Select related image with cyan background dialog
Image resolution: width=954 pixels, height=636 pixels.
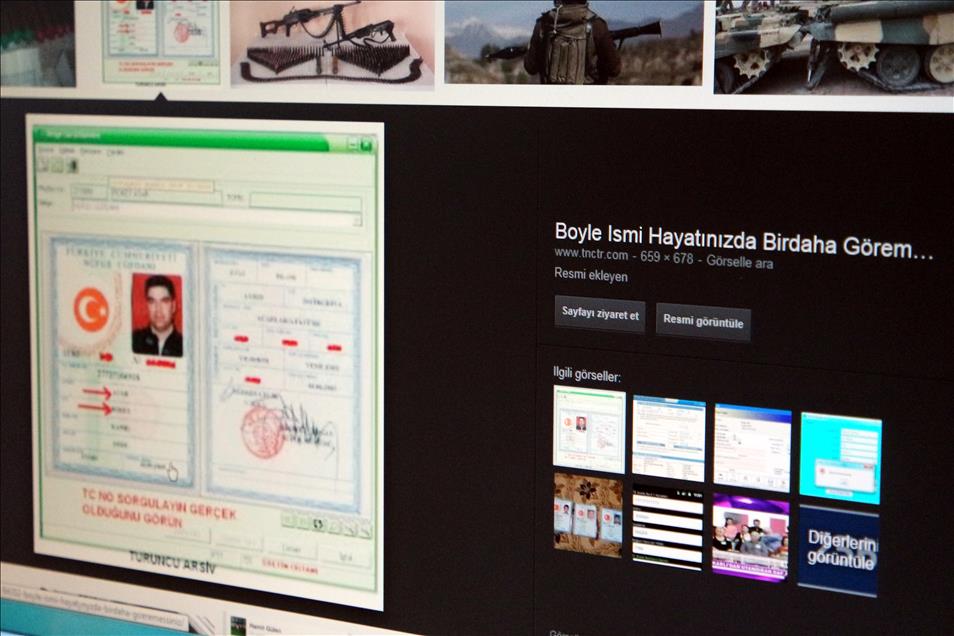coord(840,457)
